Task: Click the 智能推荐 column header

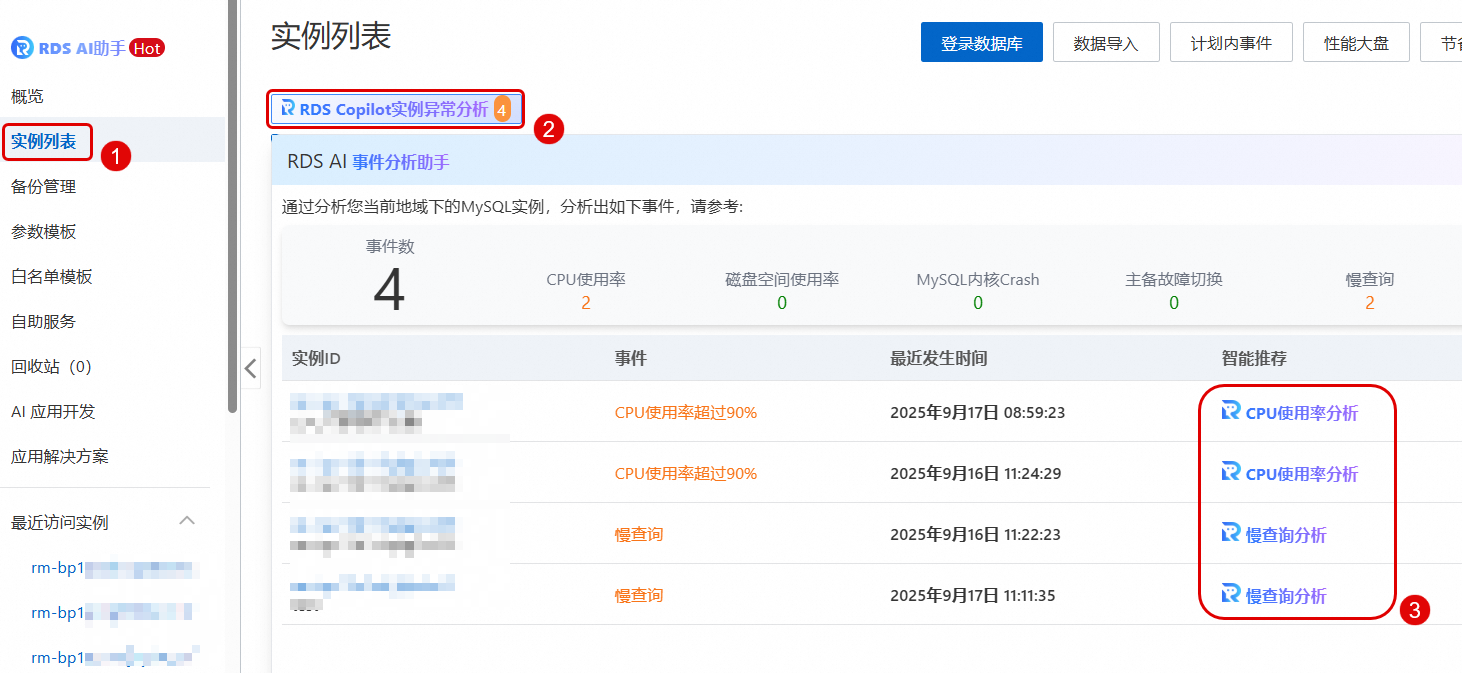Action: click(1254, 358)
